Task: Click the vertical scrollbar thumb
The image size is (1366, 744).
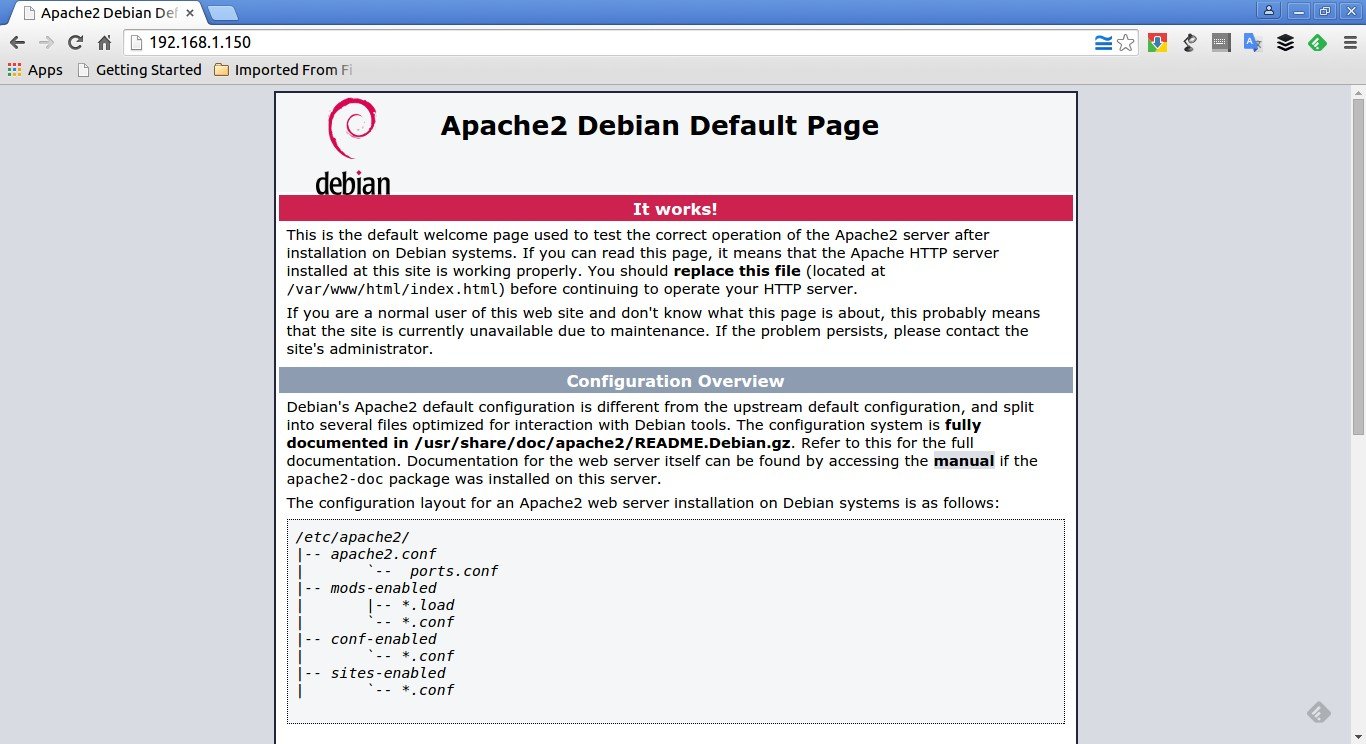Action: pos(1358,266)
